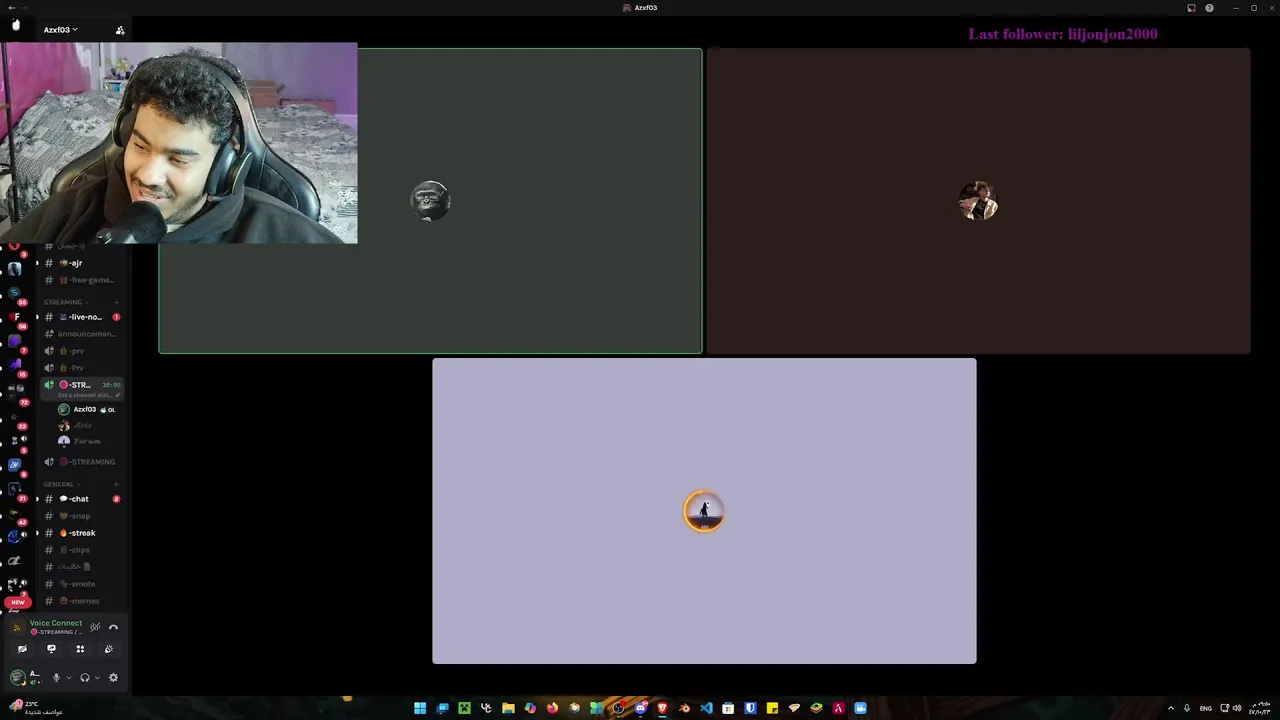Open the -ajr text channel
Screen dimensions: 1280x720
pyautogui.click(x=80, y=263)
